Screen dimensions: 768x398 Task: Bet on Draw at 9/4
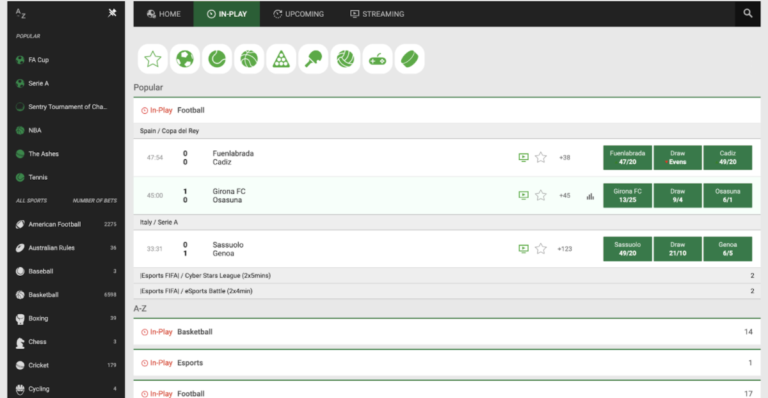(x=677, y=195)
